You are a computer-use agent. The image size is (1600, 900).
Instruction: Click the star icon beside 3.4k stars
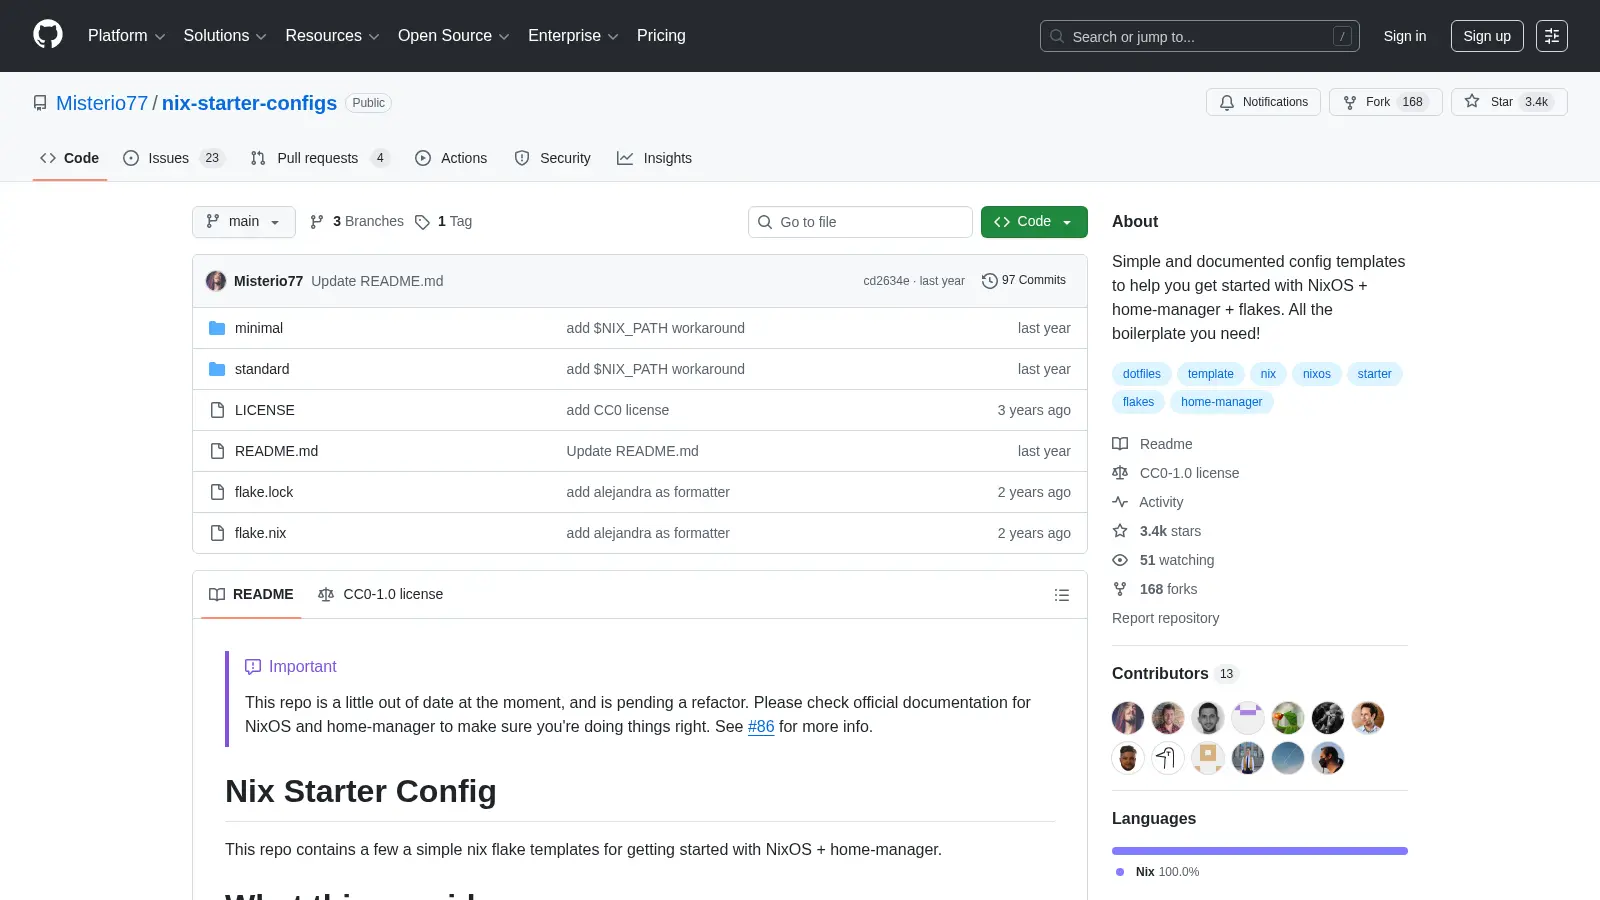(x=1120, y=531)
